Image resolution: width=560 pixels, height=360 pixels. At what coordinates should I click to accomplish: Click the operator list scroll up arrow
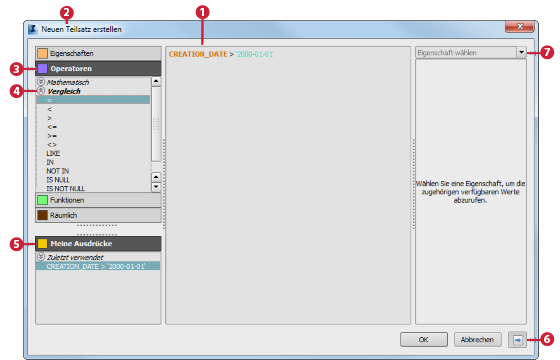click(156, 81)
